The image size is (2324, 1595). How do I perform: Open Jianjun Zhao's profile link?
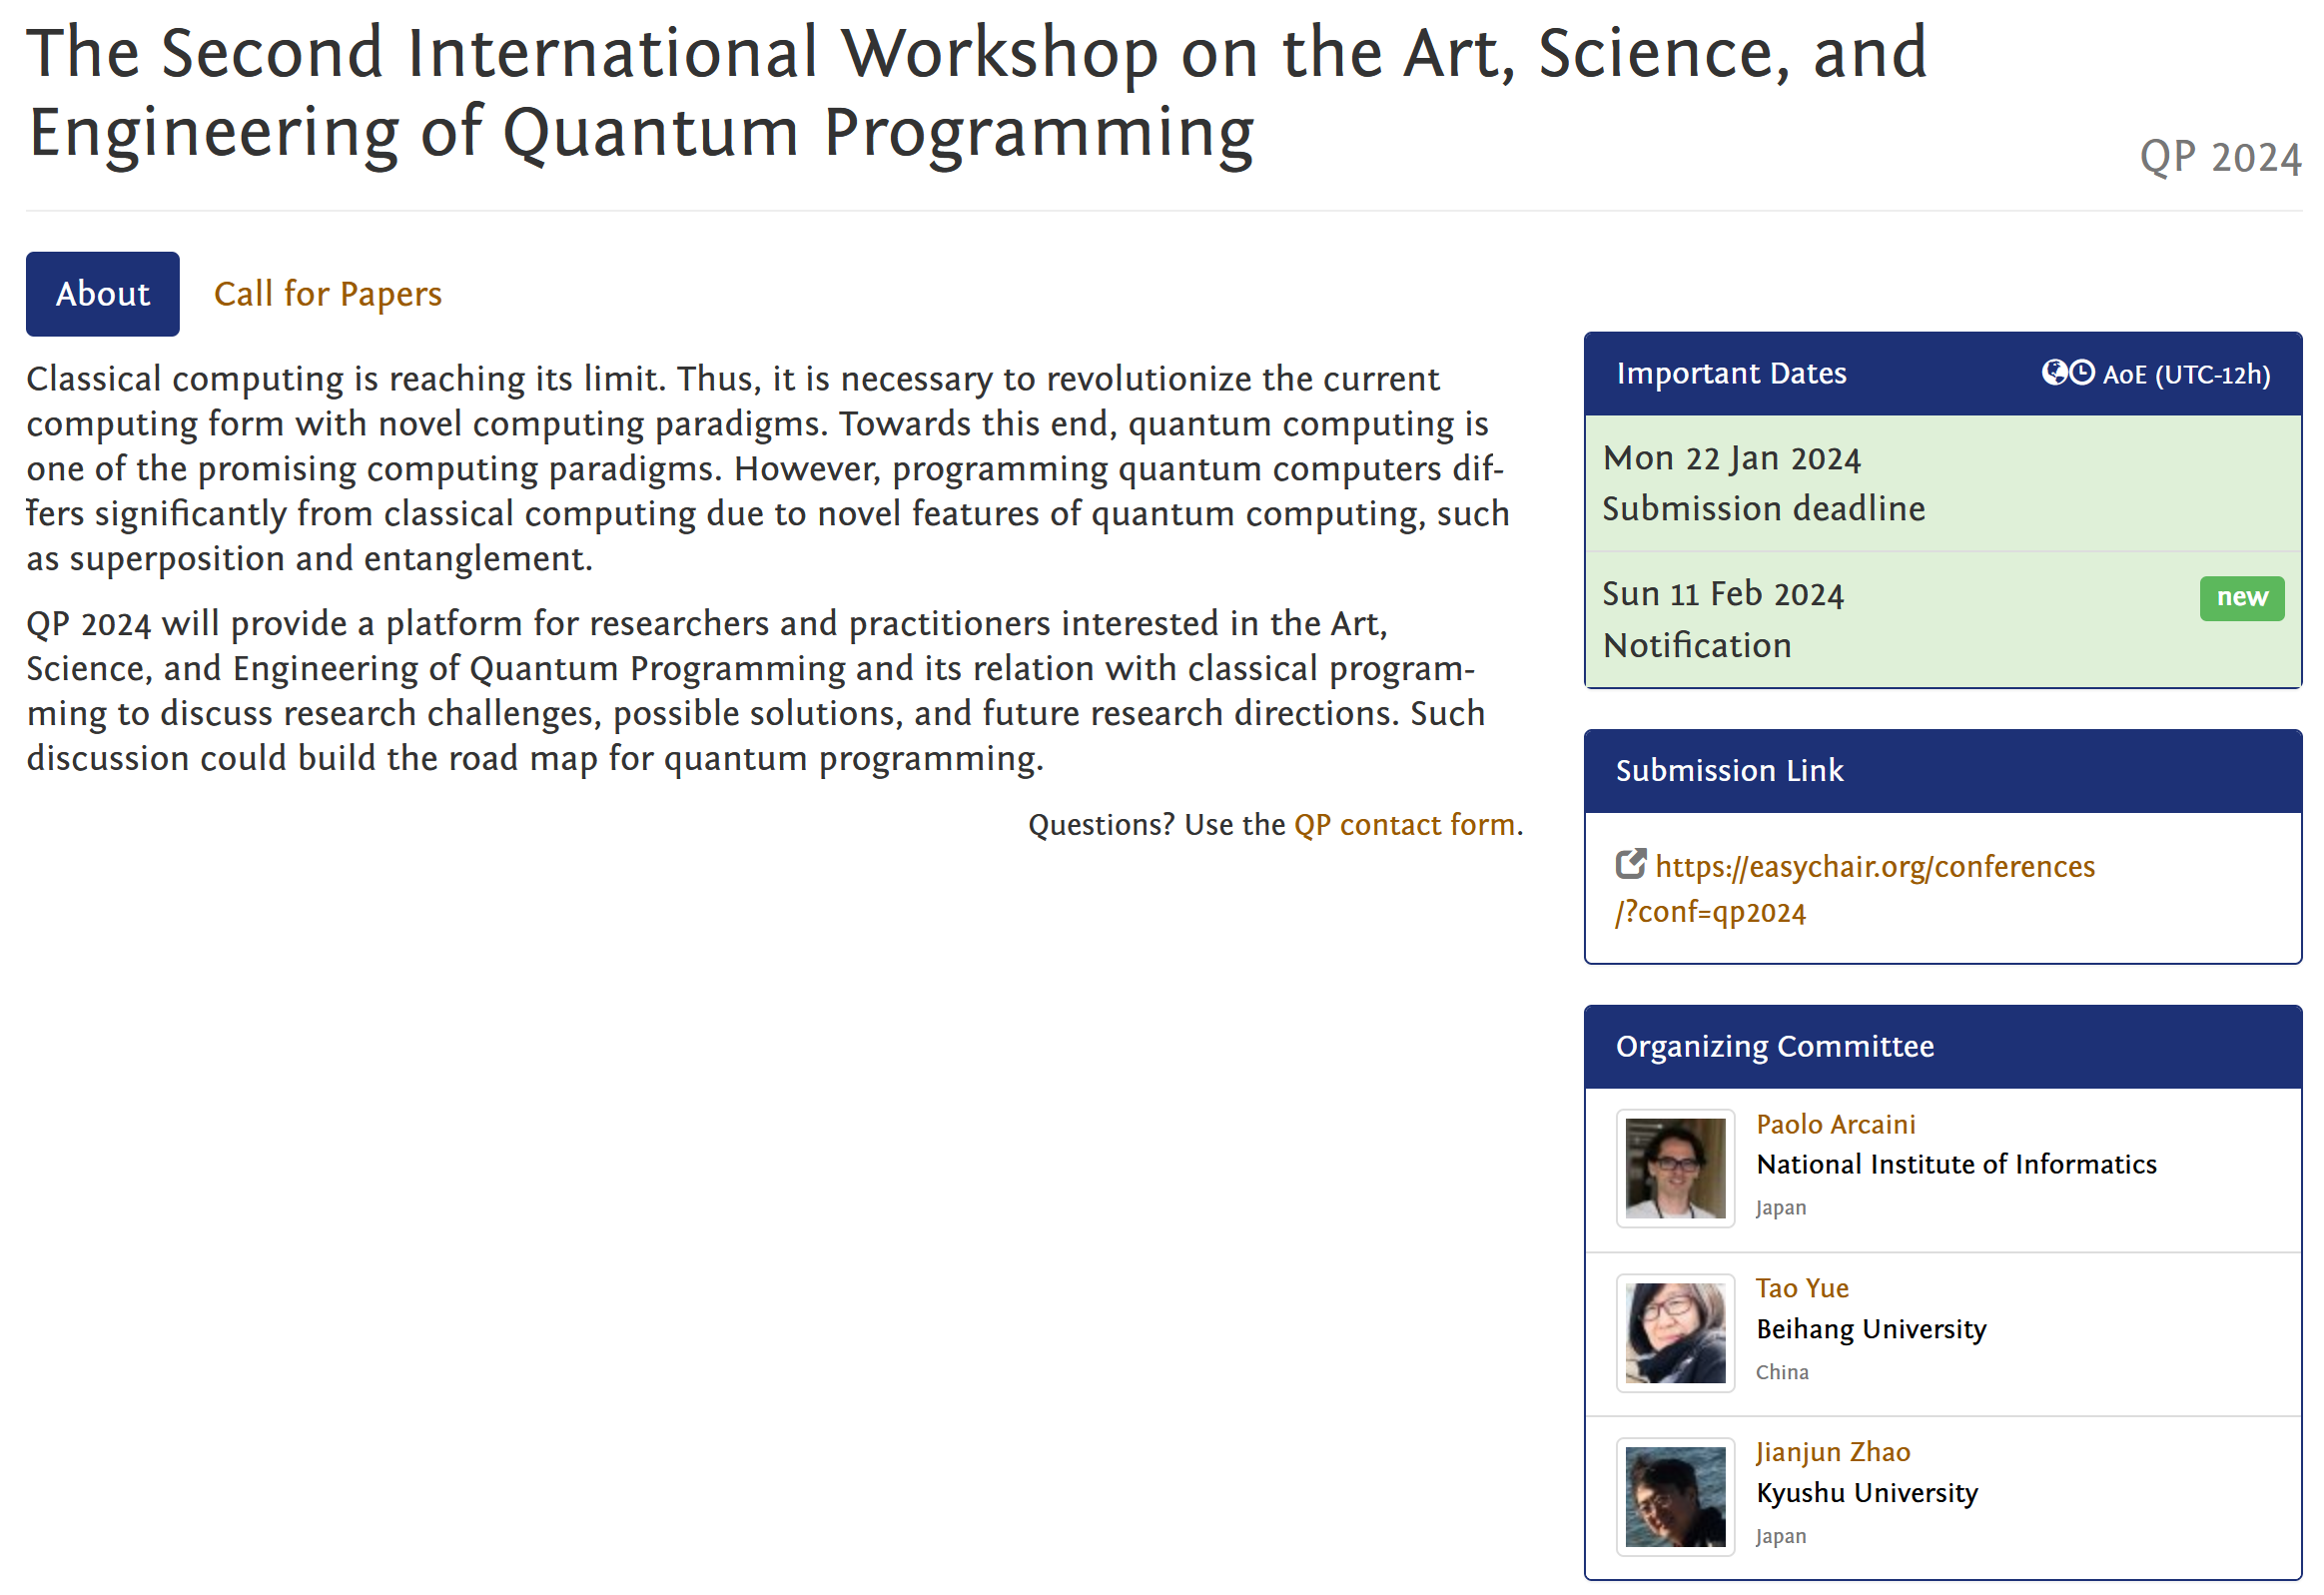point(1834,1453)
